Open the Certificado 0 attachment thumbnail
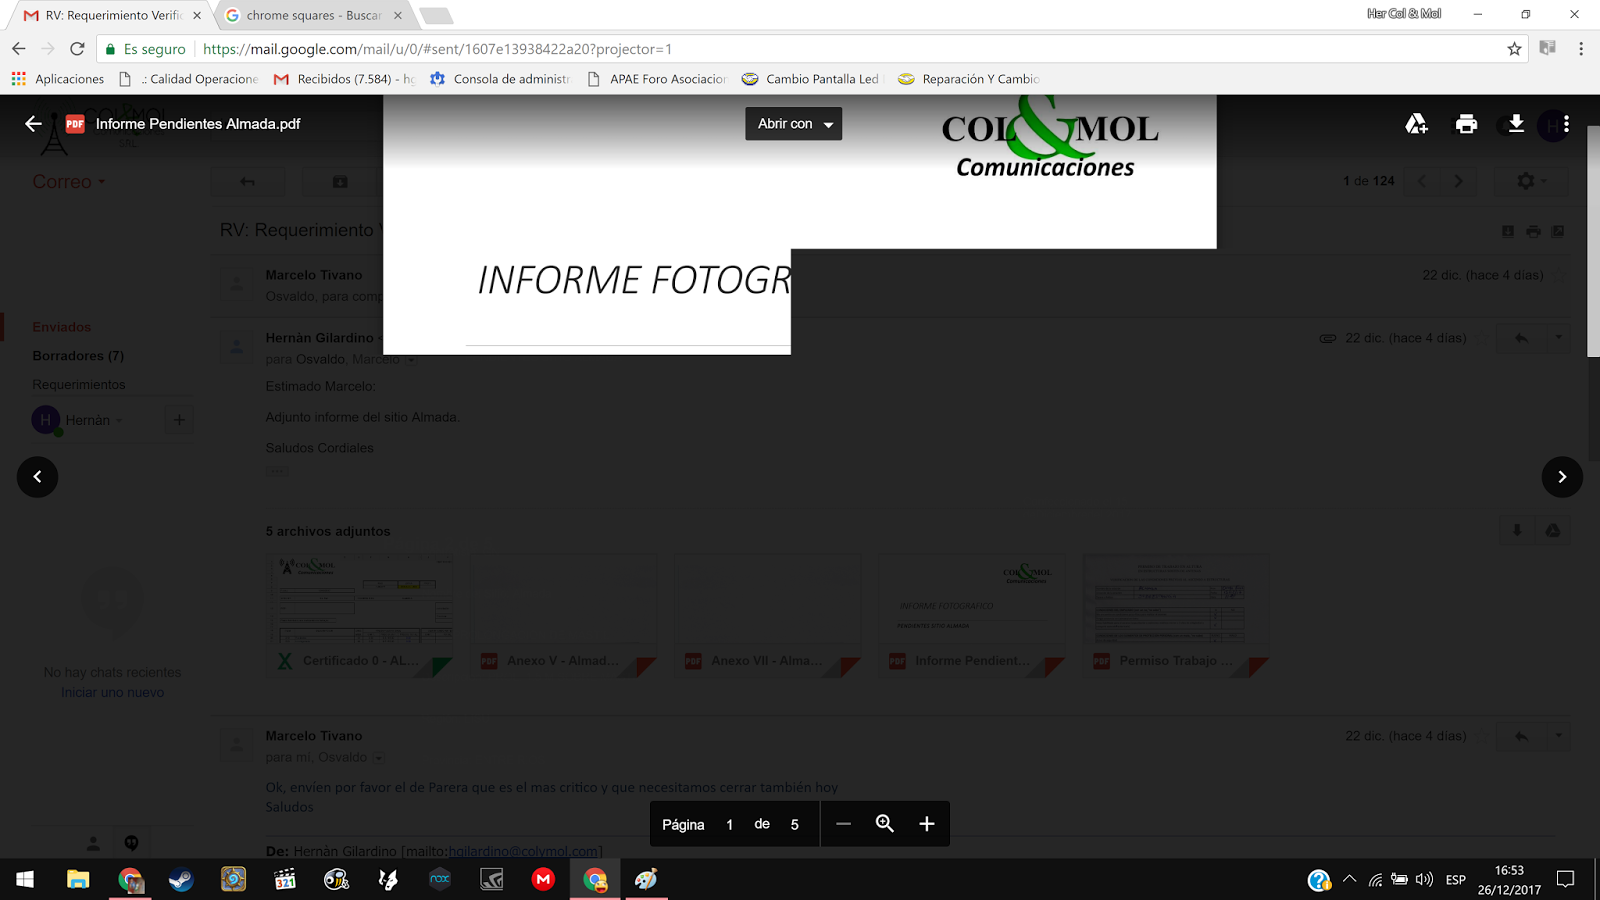Image resolution: width=1600 pixels, height=900 pixels. click(361, 616)
